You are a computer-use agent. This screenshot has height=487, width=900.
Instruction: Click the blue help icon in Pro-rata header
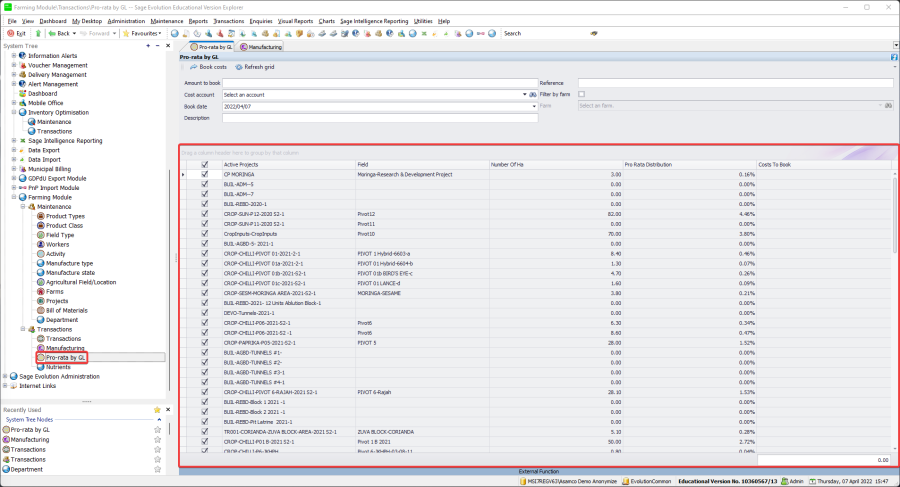893,58
